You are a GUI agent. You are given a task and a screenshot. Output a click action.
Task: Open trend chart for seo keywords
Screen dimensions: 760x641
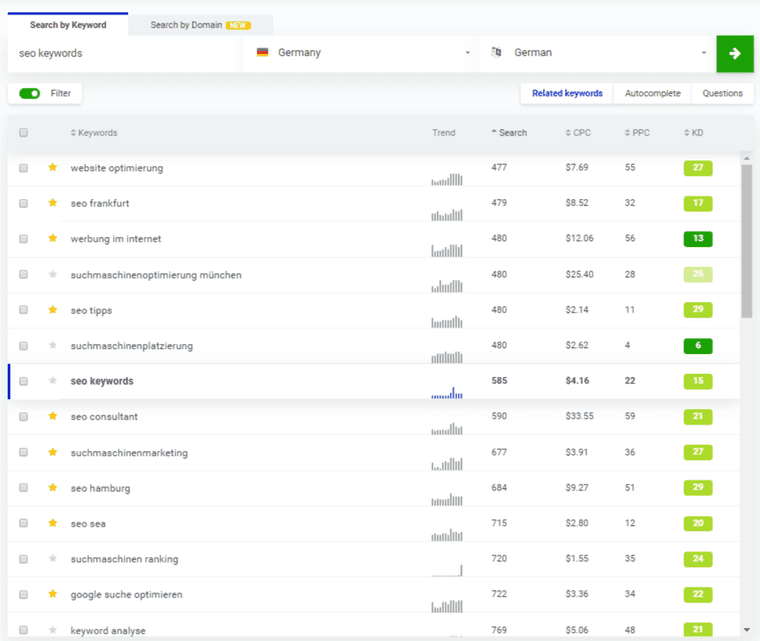point(447,392)
